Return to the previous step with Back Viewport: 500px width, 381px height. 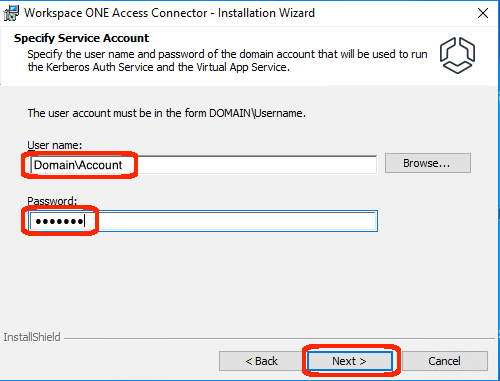[x=261, y=361]
